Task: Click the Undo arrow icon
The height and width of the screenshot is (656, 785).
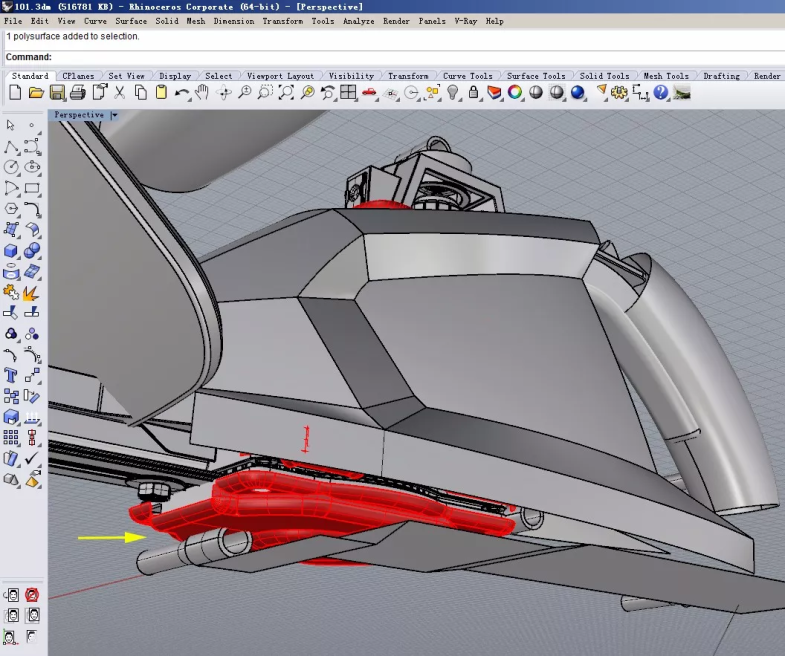Action: 182,92
